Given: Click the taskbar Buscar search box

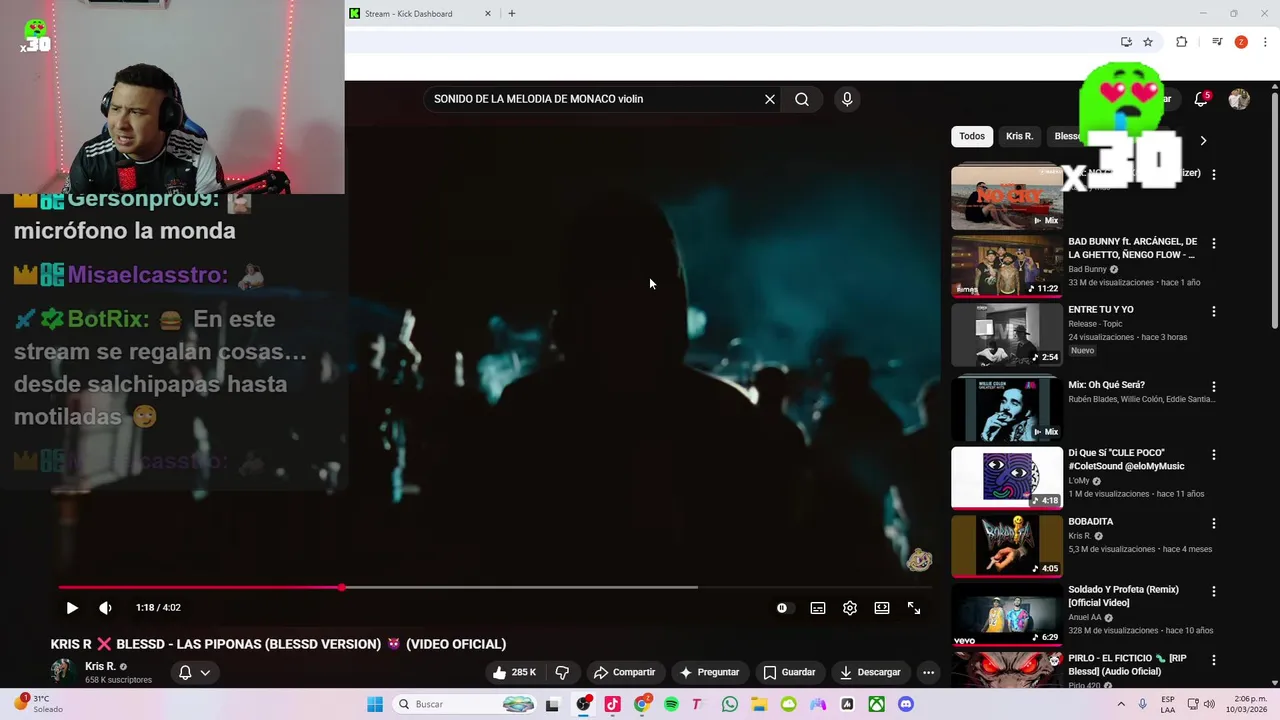Looking at the screenshot, I should (x=464, y=704).
